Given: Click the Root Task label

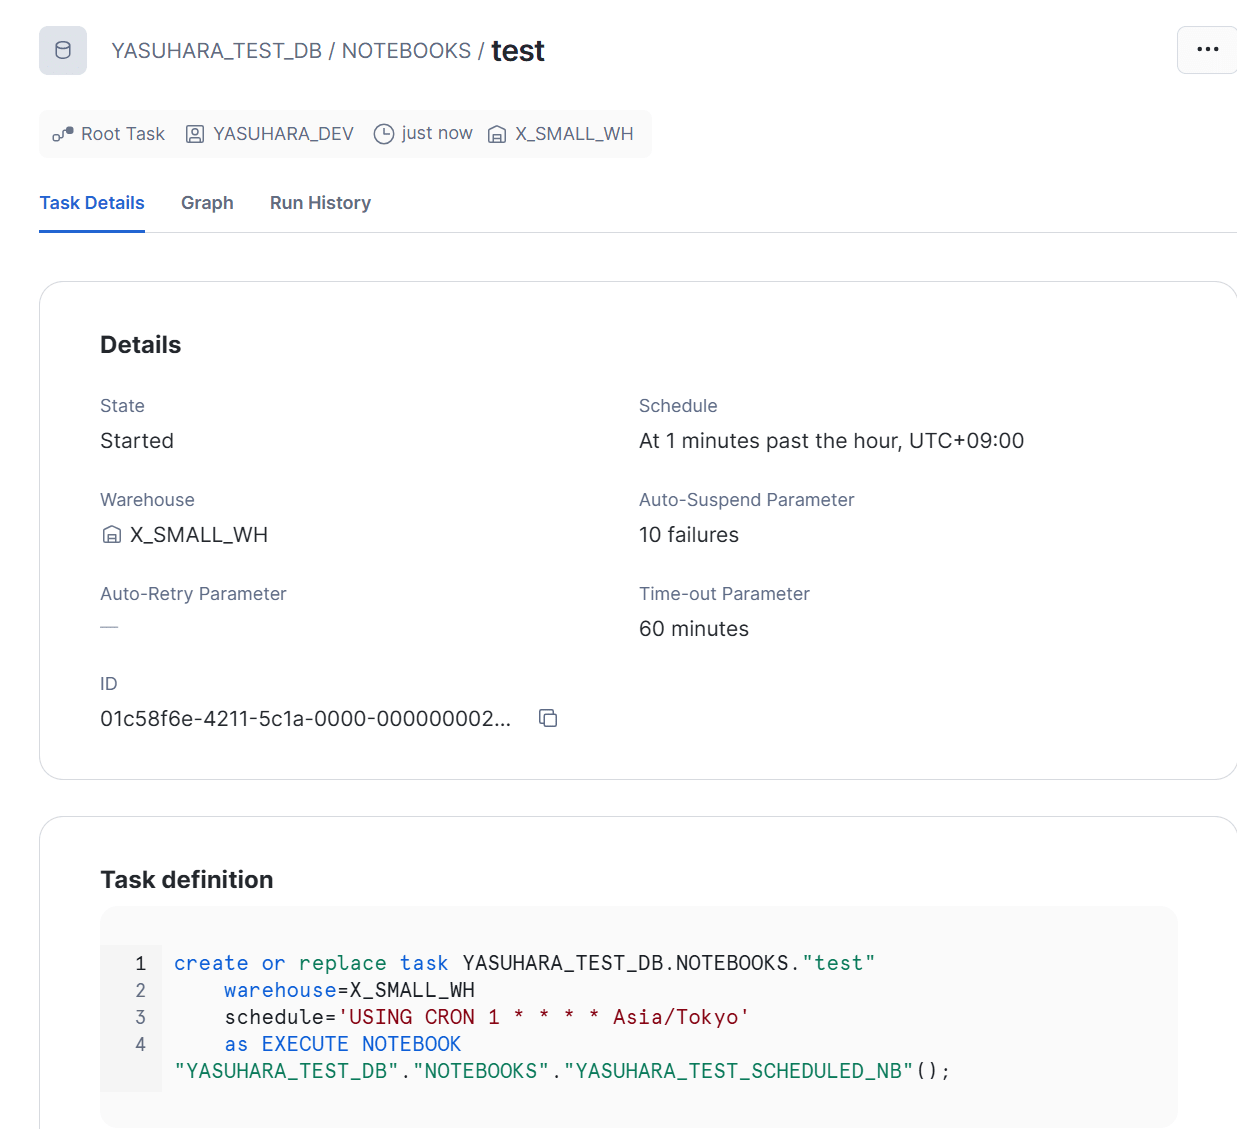Looking at the screenshot, I should click(123, 134).
